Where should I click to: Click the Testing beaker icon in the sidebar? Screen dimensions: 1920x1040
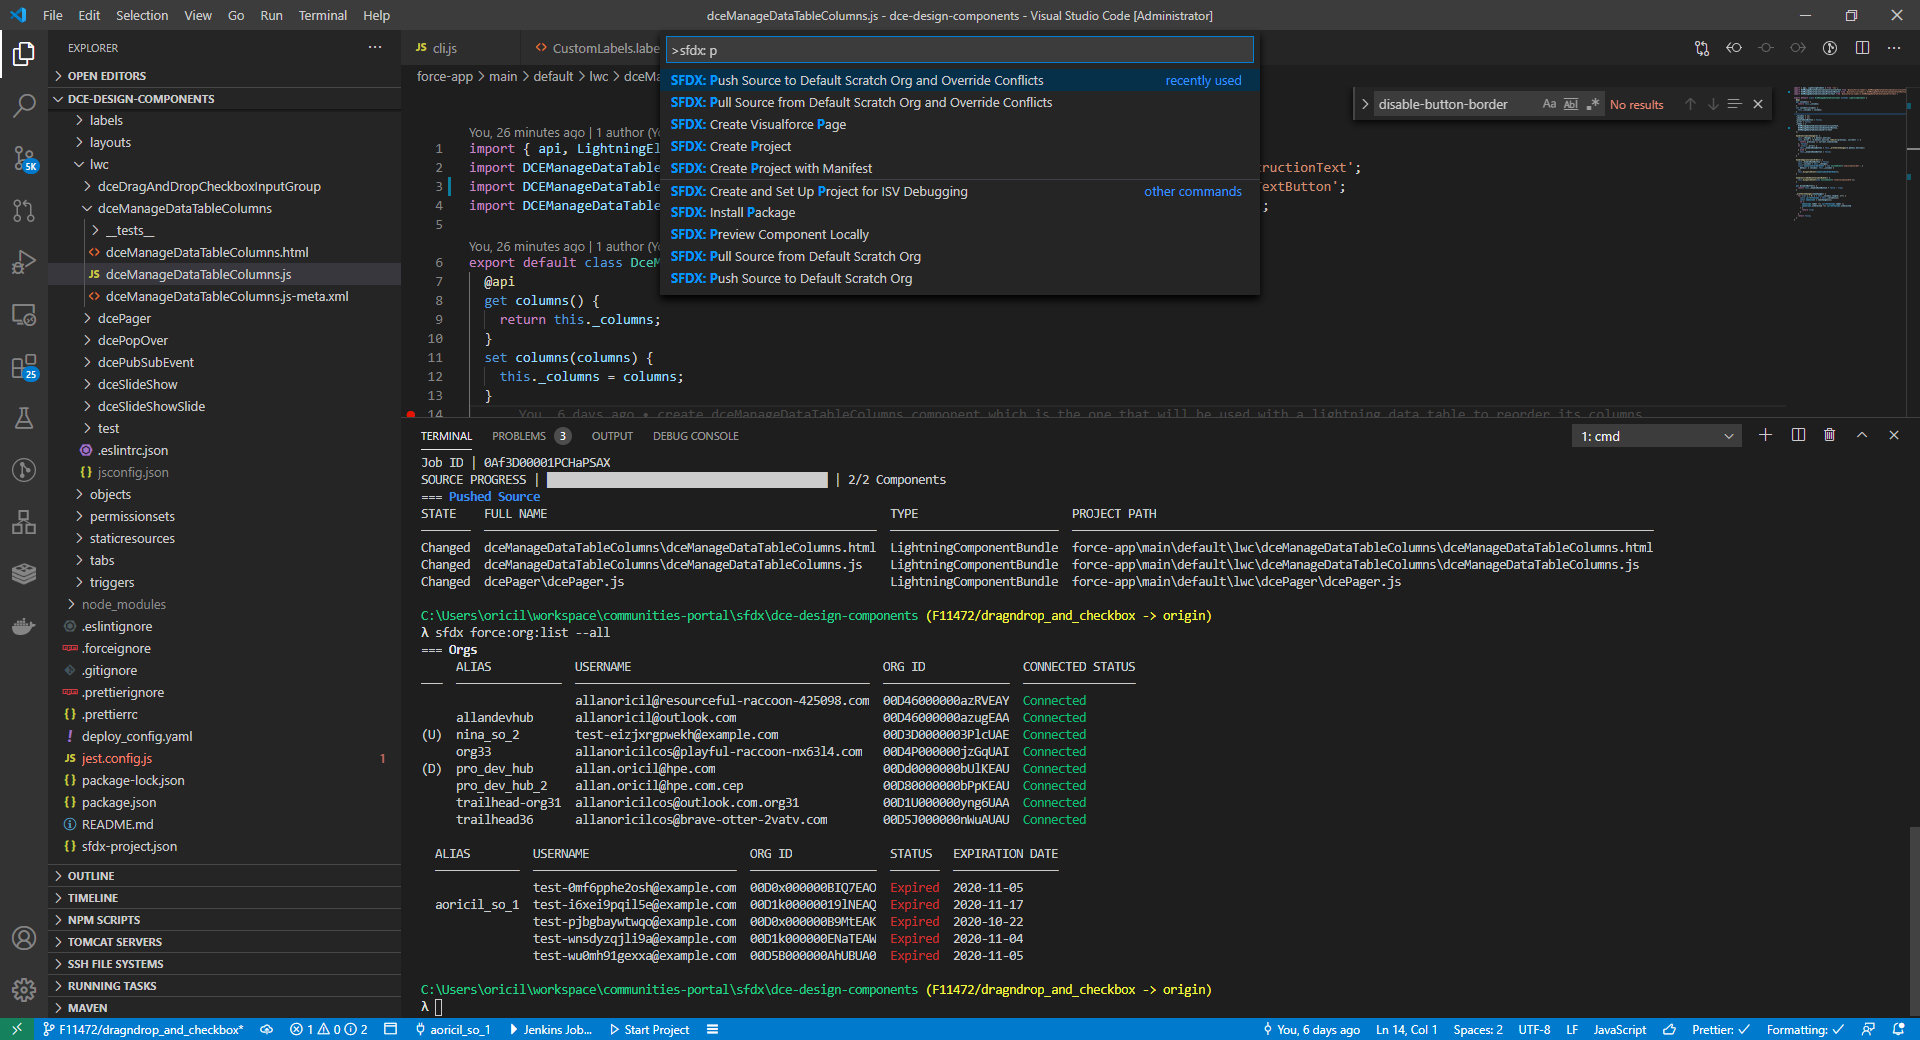tap(24, 418)
